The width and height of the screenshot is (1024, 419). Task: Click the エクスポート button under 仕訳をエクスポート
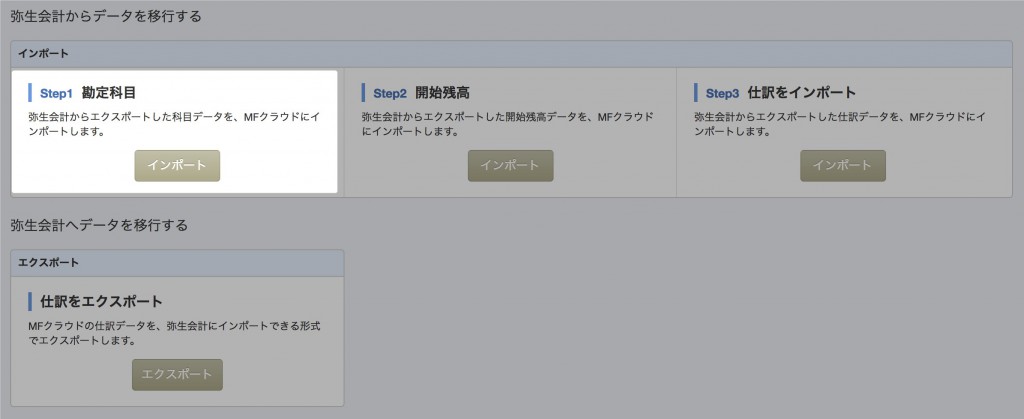[177, 375]
